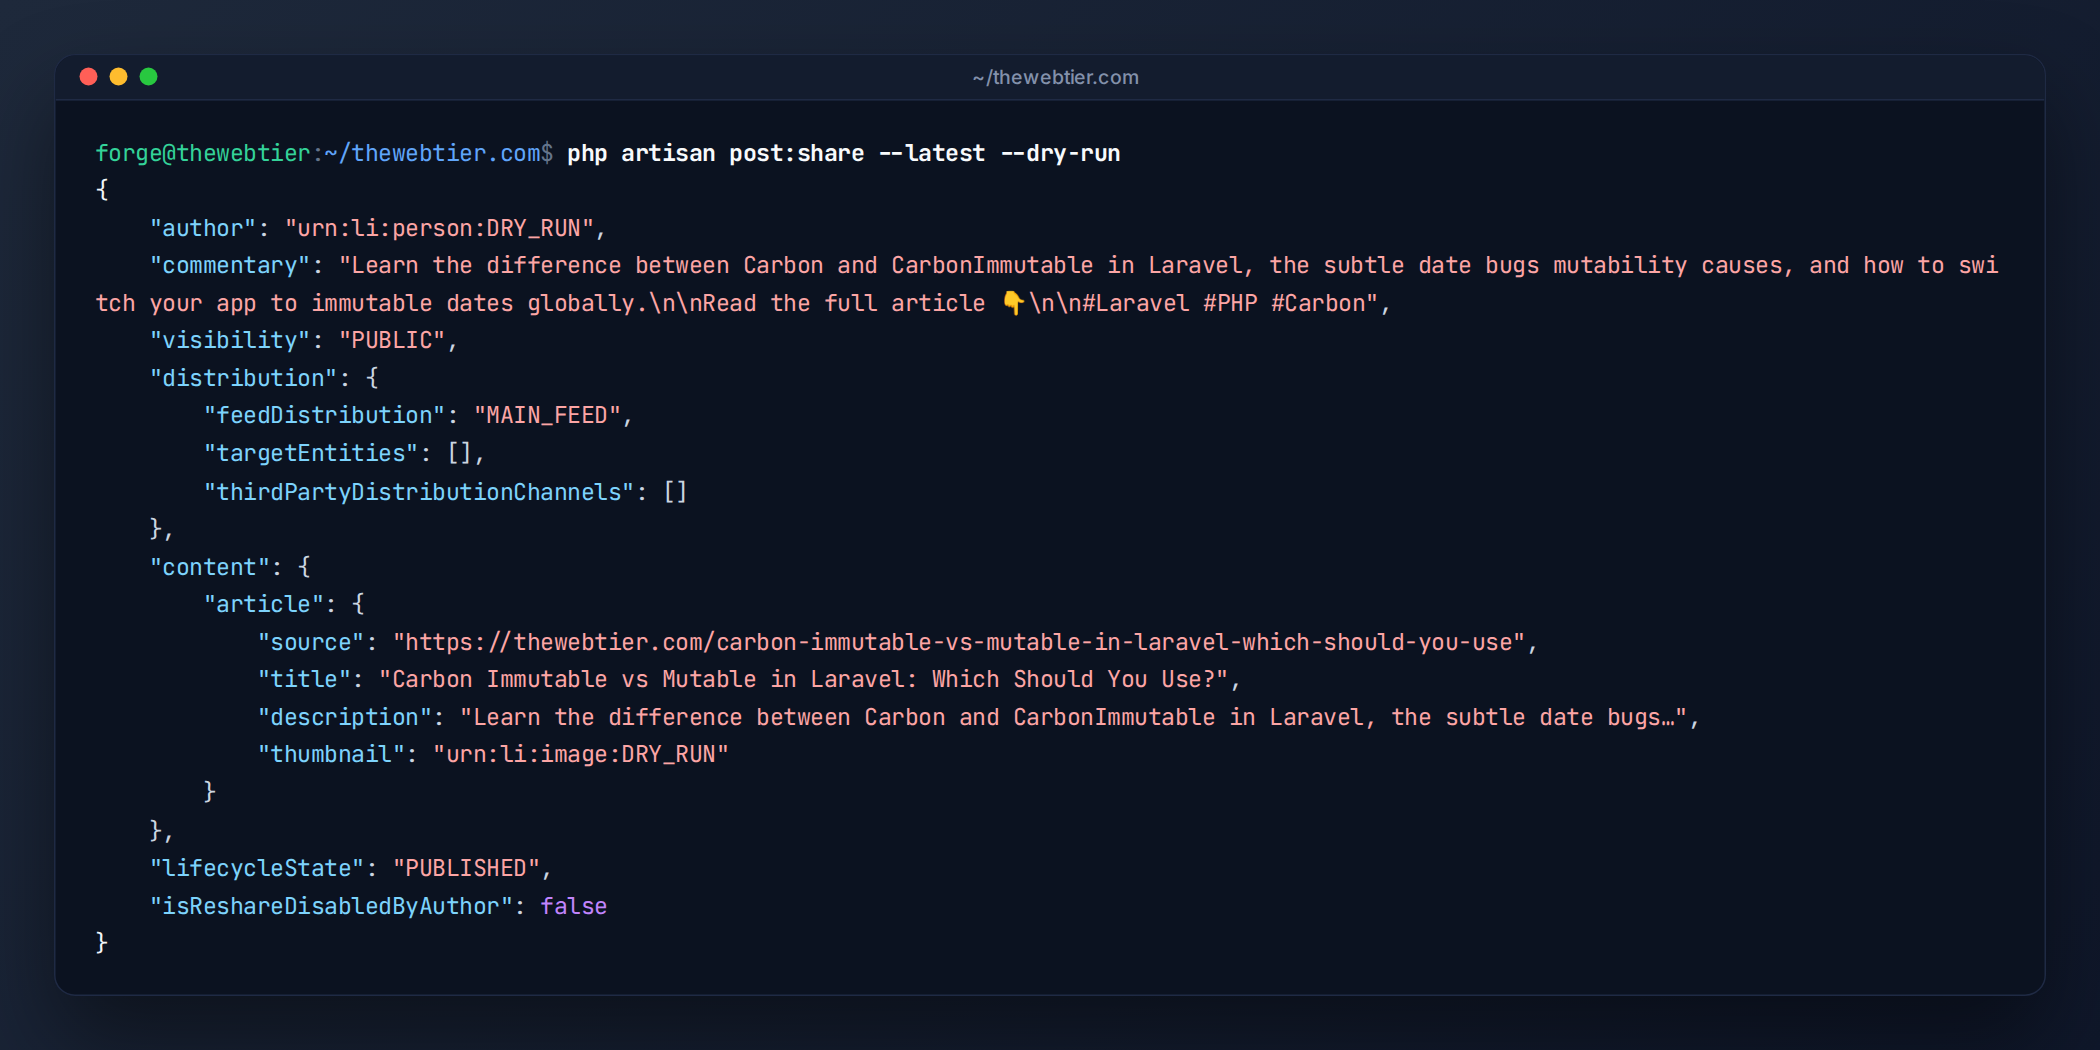This screenshot has width=2100, height=1050.
Task: Click the "thumbnail" key
Action: (331, 754)
